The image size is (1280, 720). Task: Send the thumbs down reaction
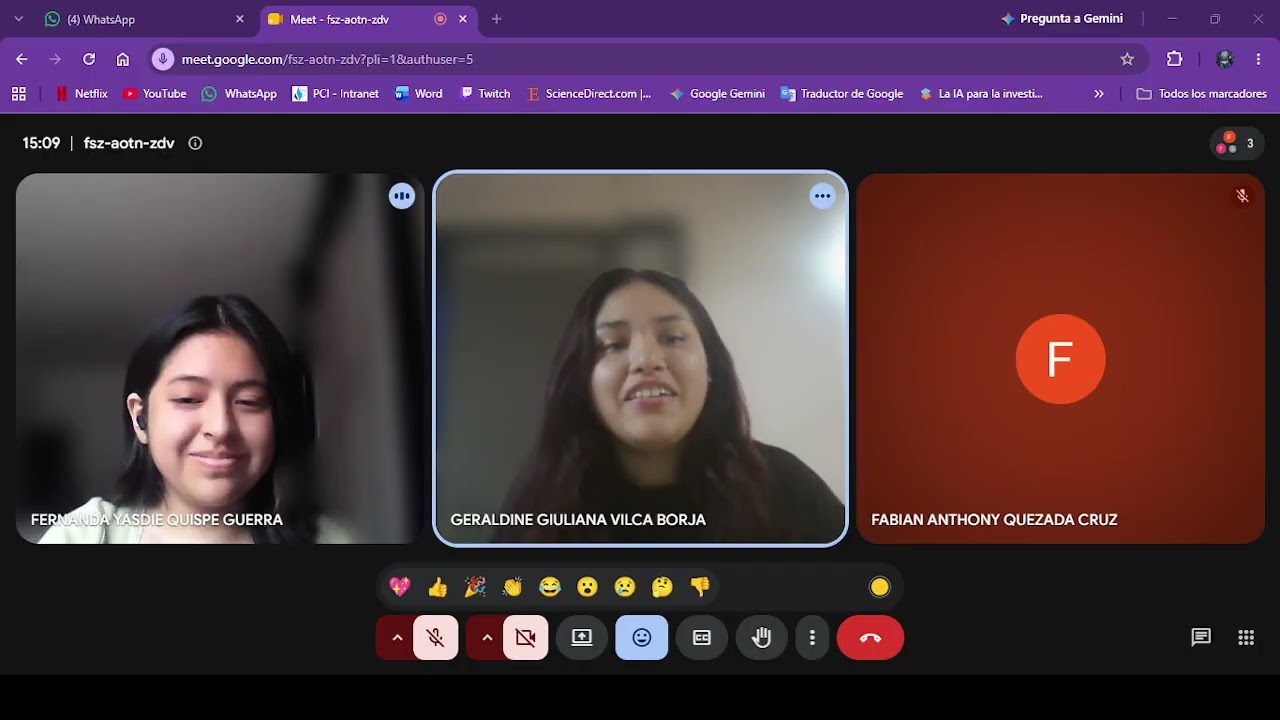pyautogui.click(x=700, y=587)
